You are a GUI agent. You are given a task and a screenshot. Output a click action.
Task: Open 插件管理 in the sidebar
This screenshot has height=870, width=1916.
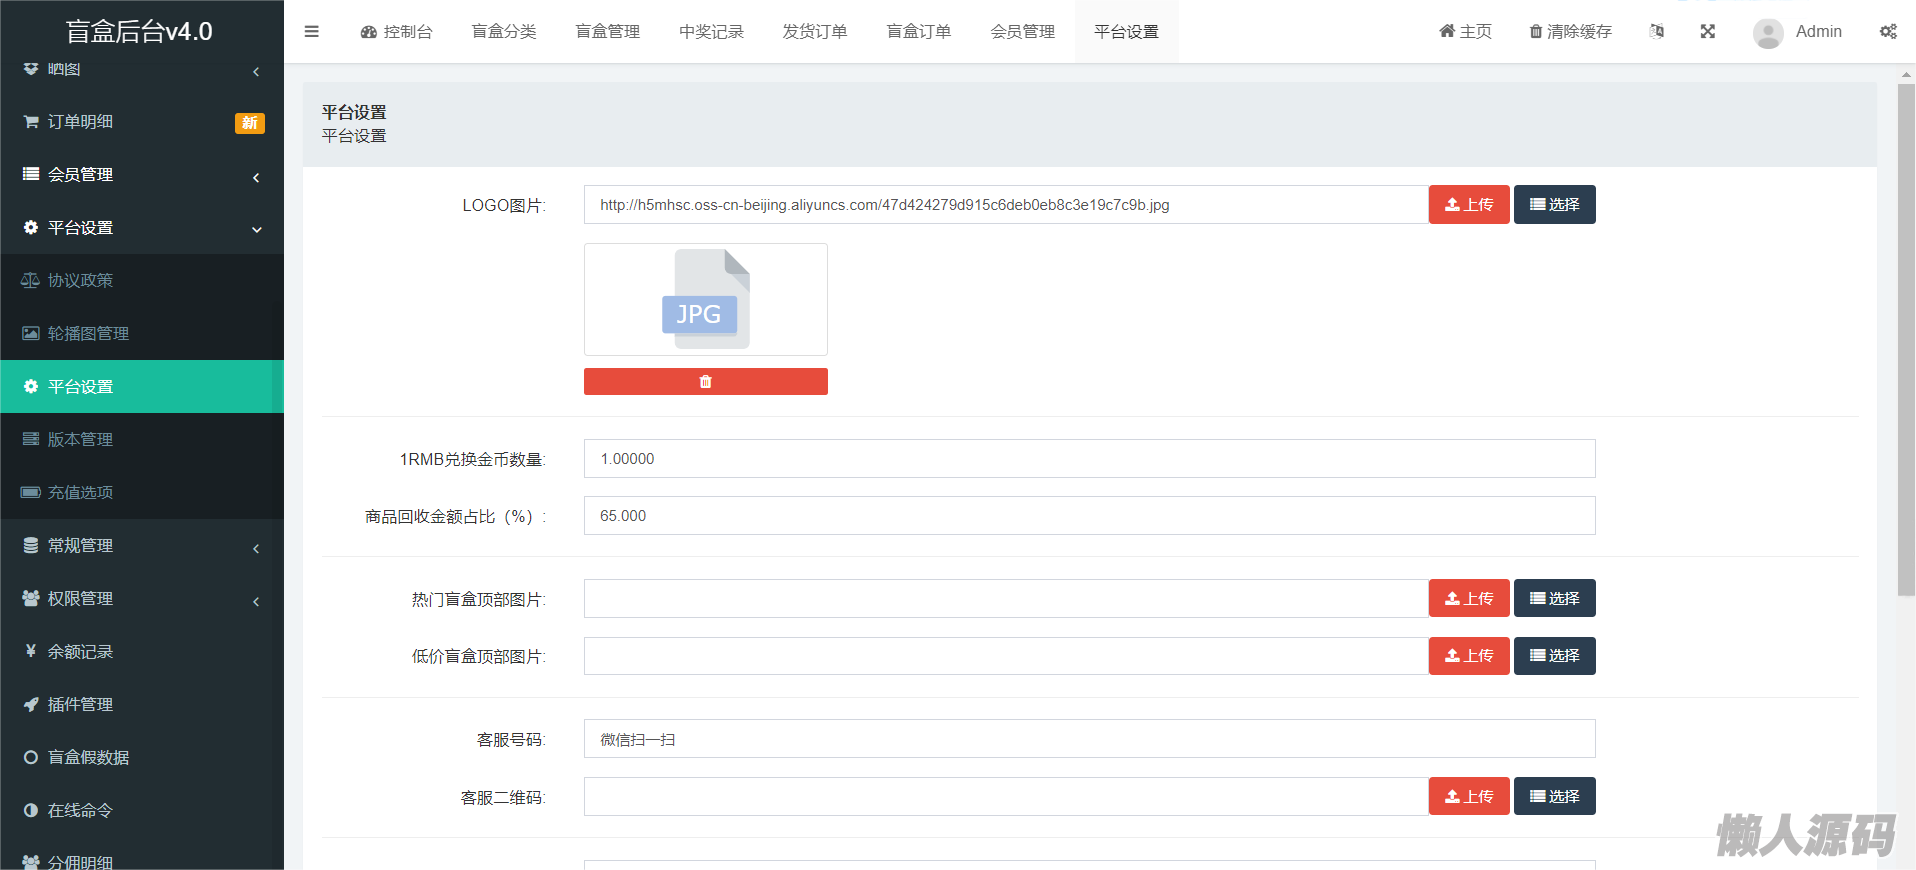pos(80,705)
